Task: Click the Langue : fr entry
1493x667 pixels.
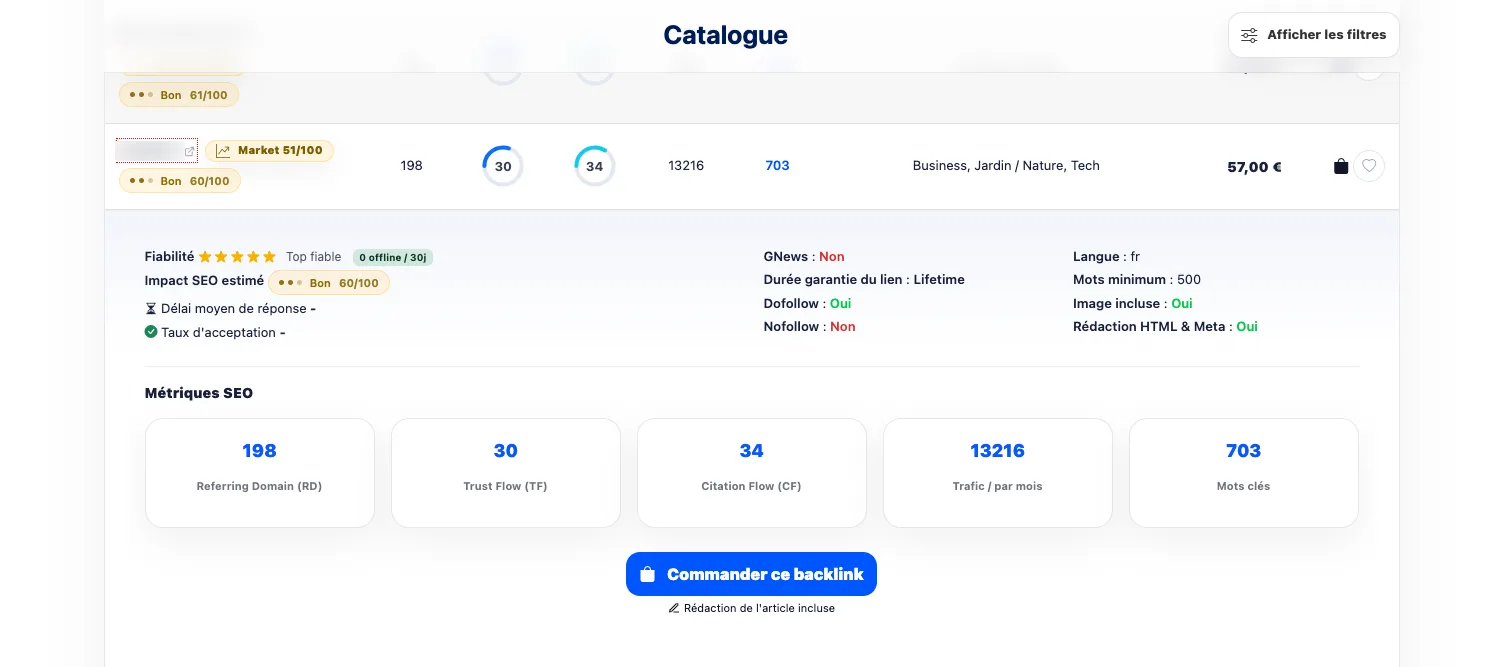Action: click(x=1106, y=257)
